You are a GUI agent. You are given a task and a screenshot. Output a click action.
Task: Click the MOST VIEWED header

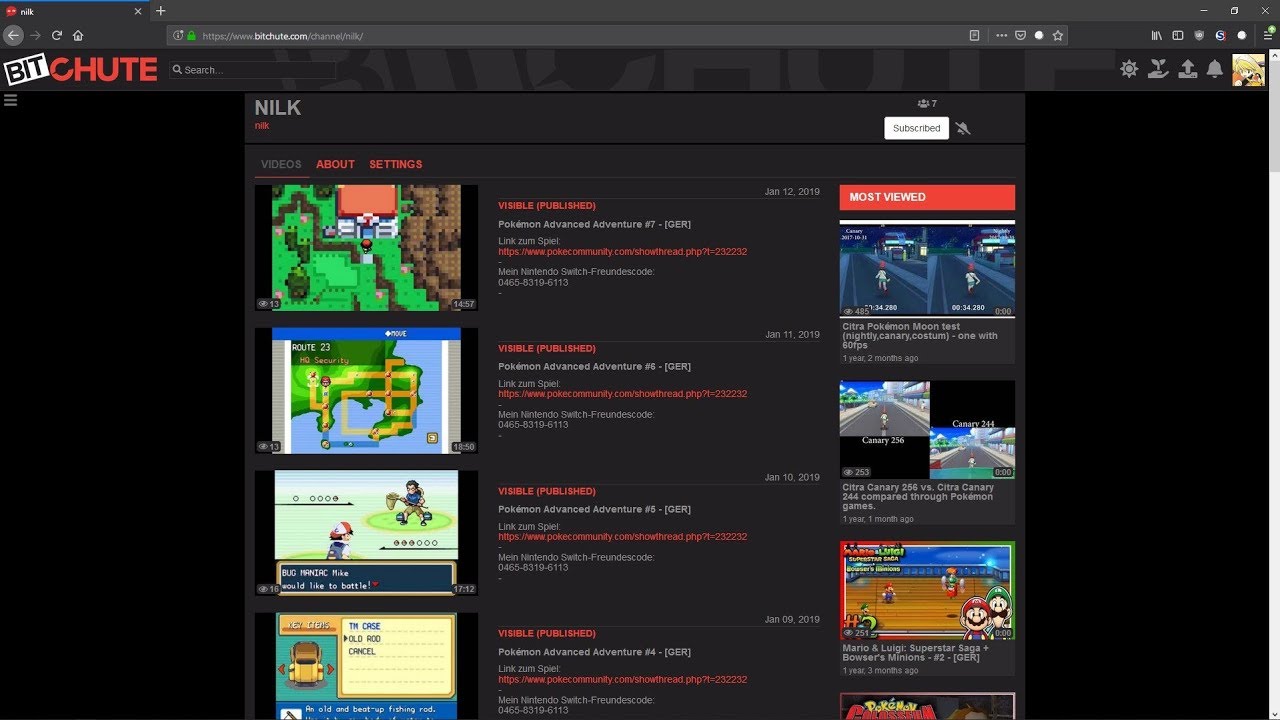pyautogui.click(x=927, y=197)
